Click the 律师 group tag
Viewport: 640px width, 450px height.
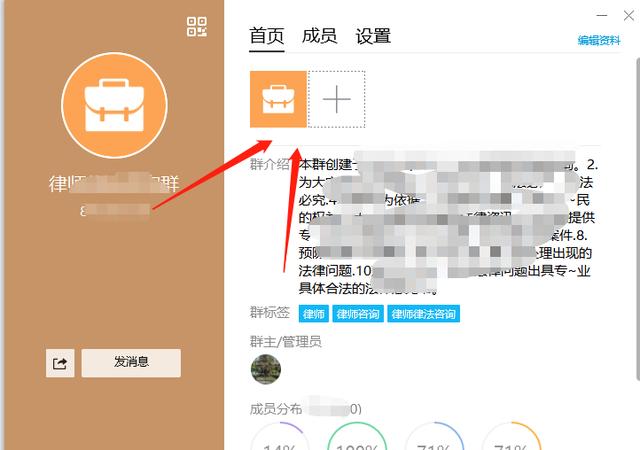coord(314,314)
